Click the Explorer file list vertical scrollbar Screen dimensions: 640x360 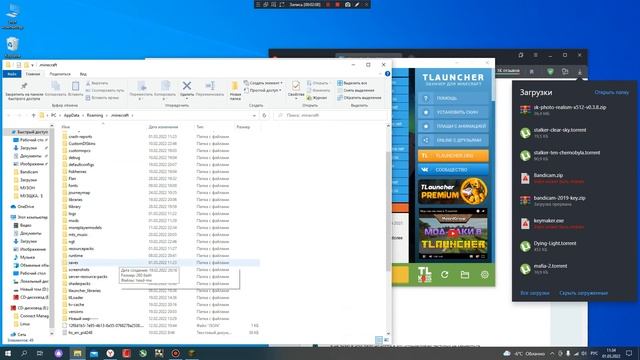tap(388, 210)
